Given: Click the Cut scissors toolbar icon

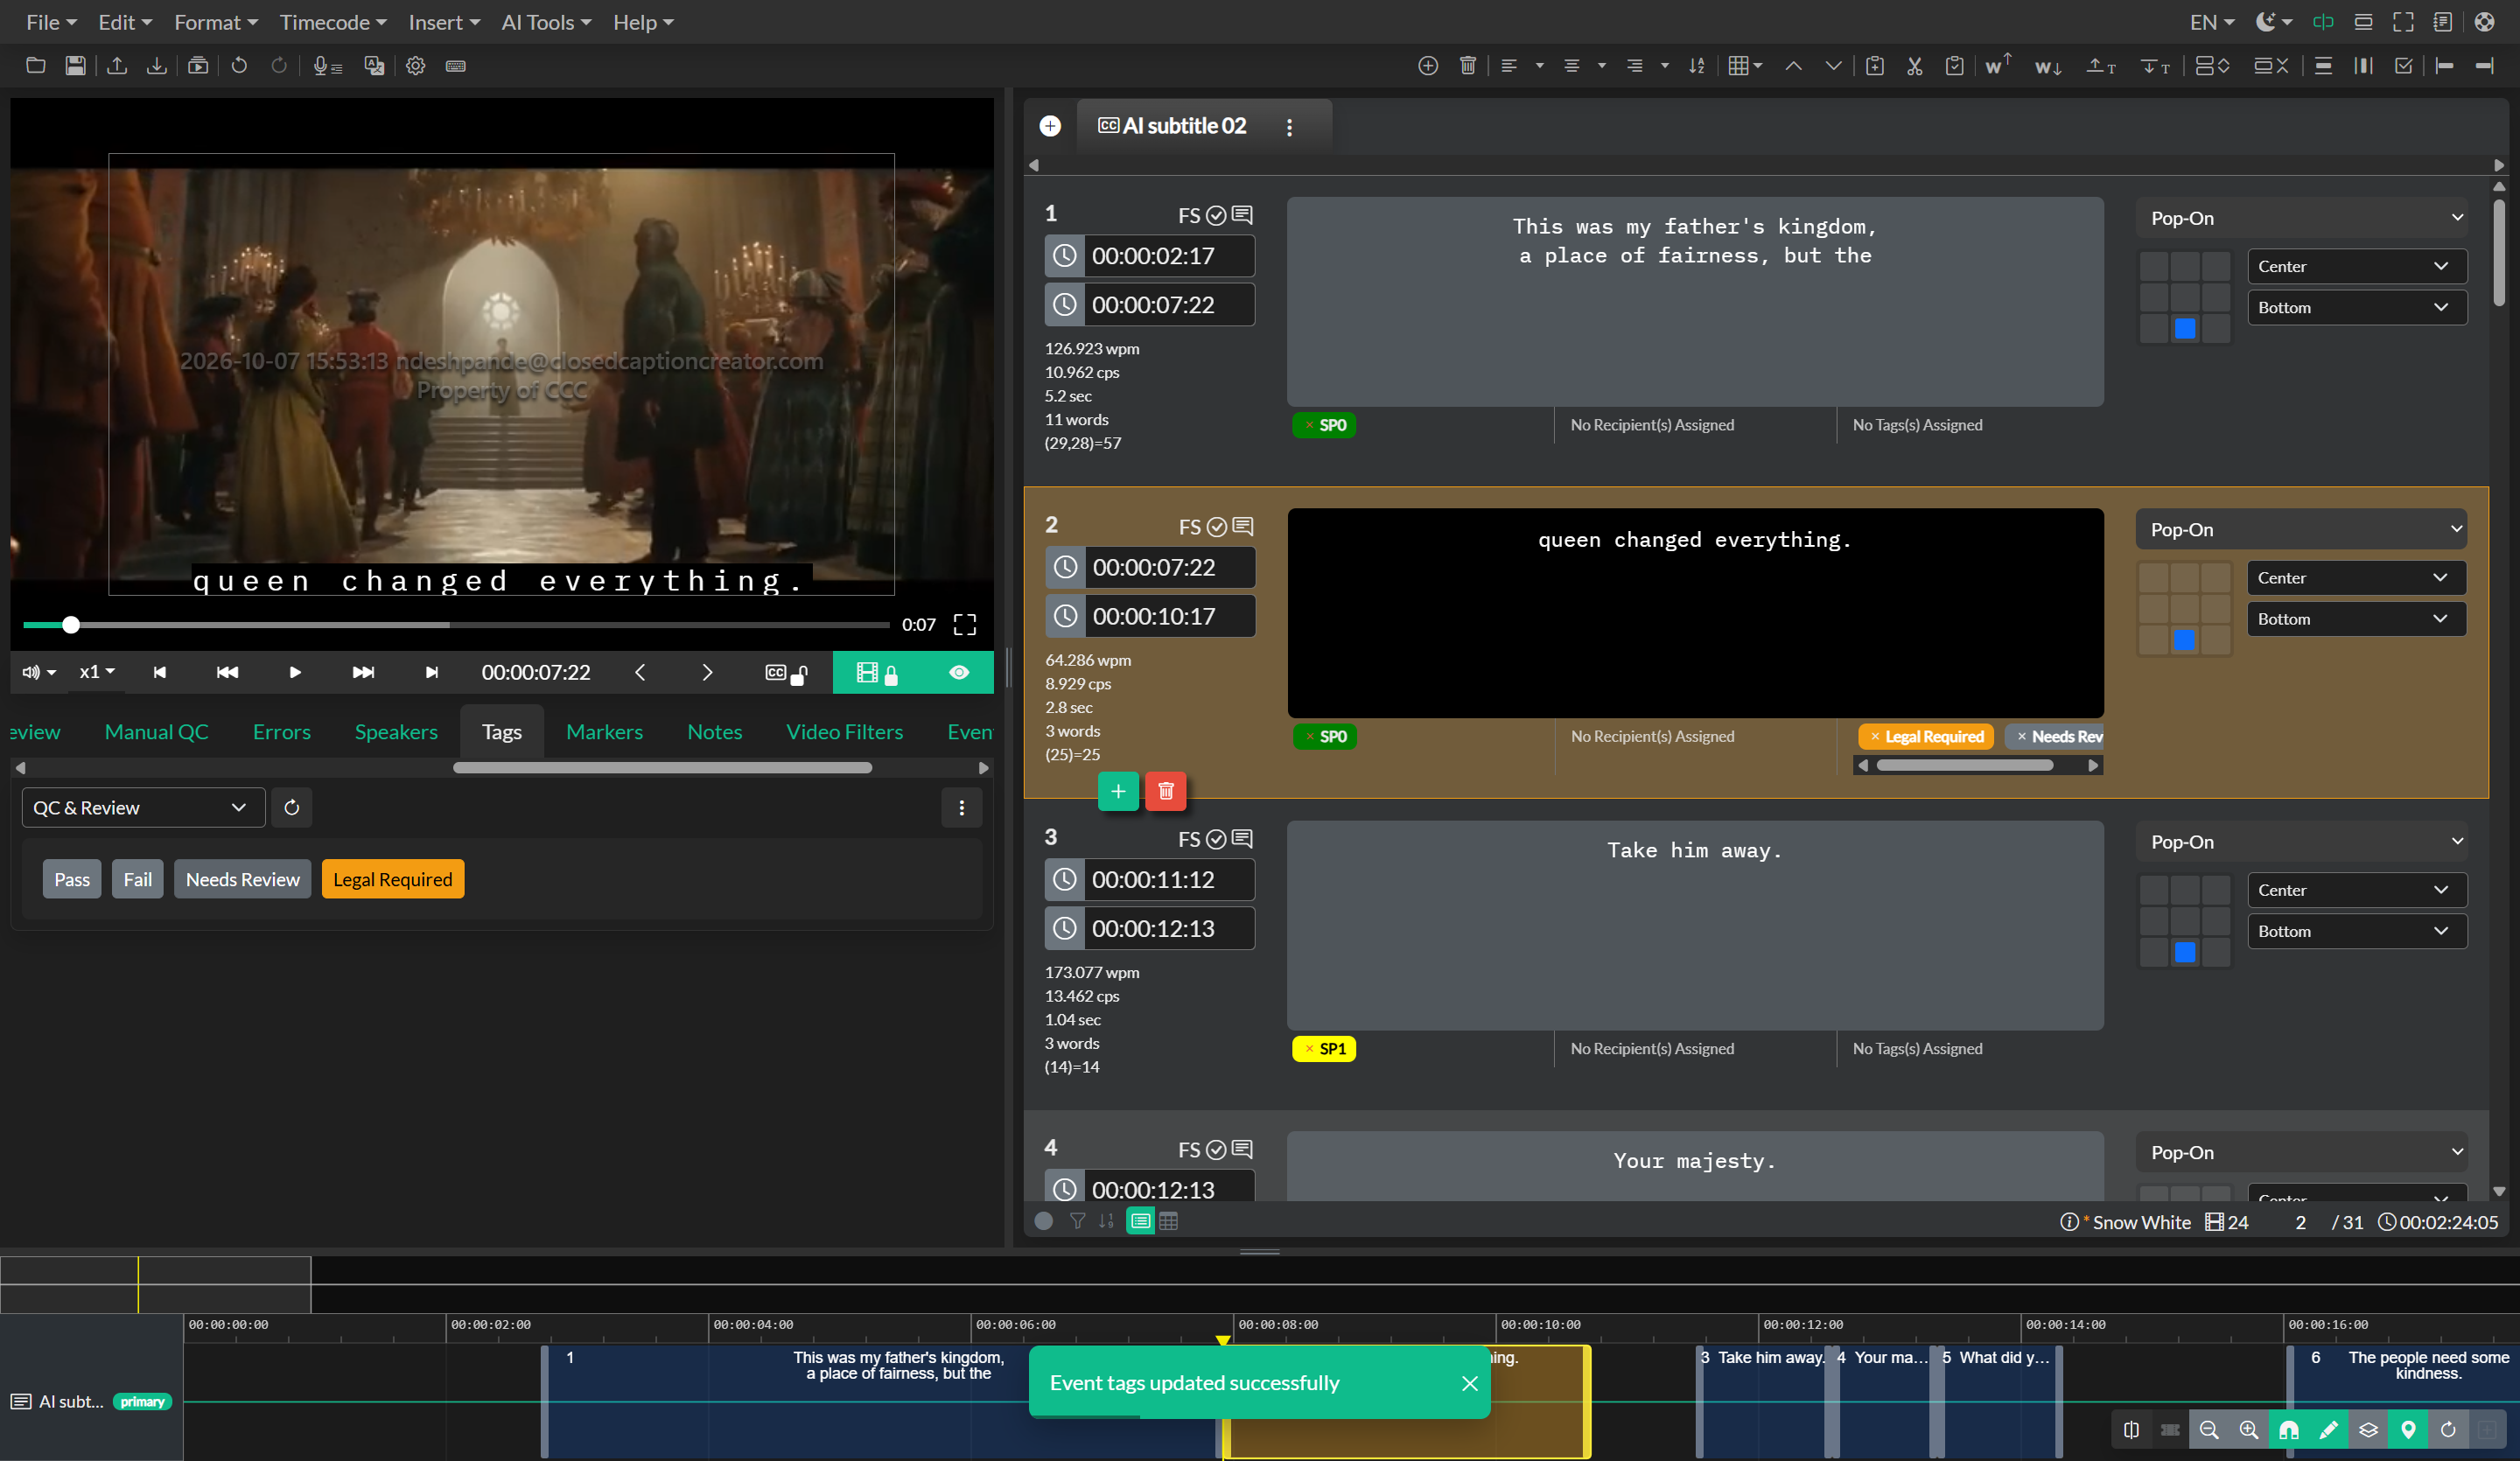Looking at the screenshot, I should (1914, 66).
